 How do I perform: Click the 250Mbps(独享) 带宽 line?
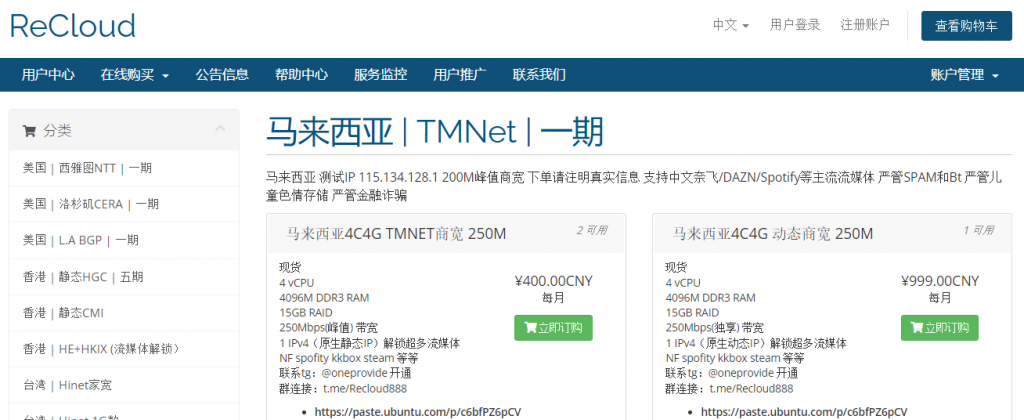[x=714, y=328]
